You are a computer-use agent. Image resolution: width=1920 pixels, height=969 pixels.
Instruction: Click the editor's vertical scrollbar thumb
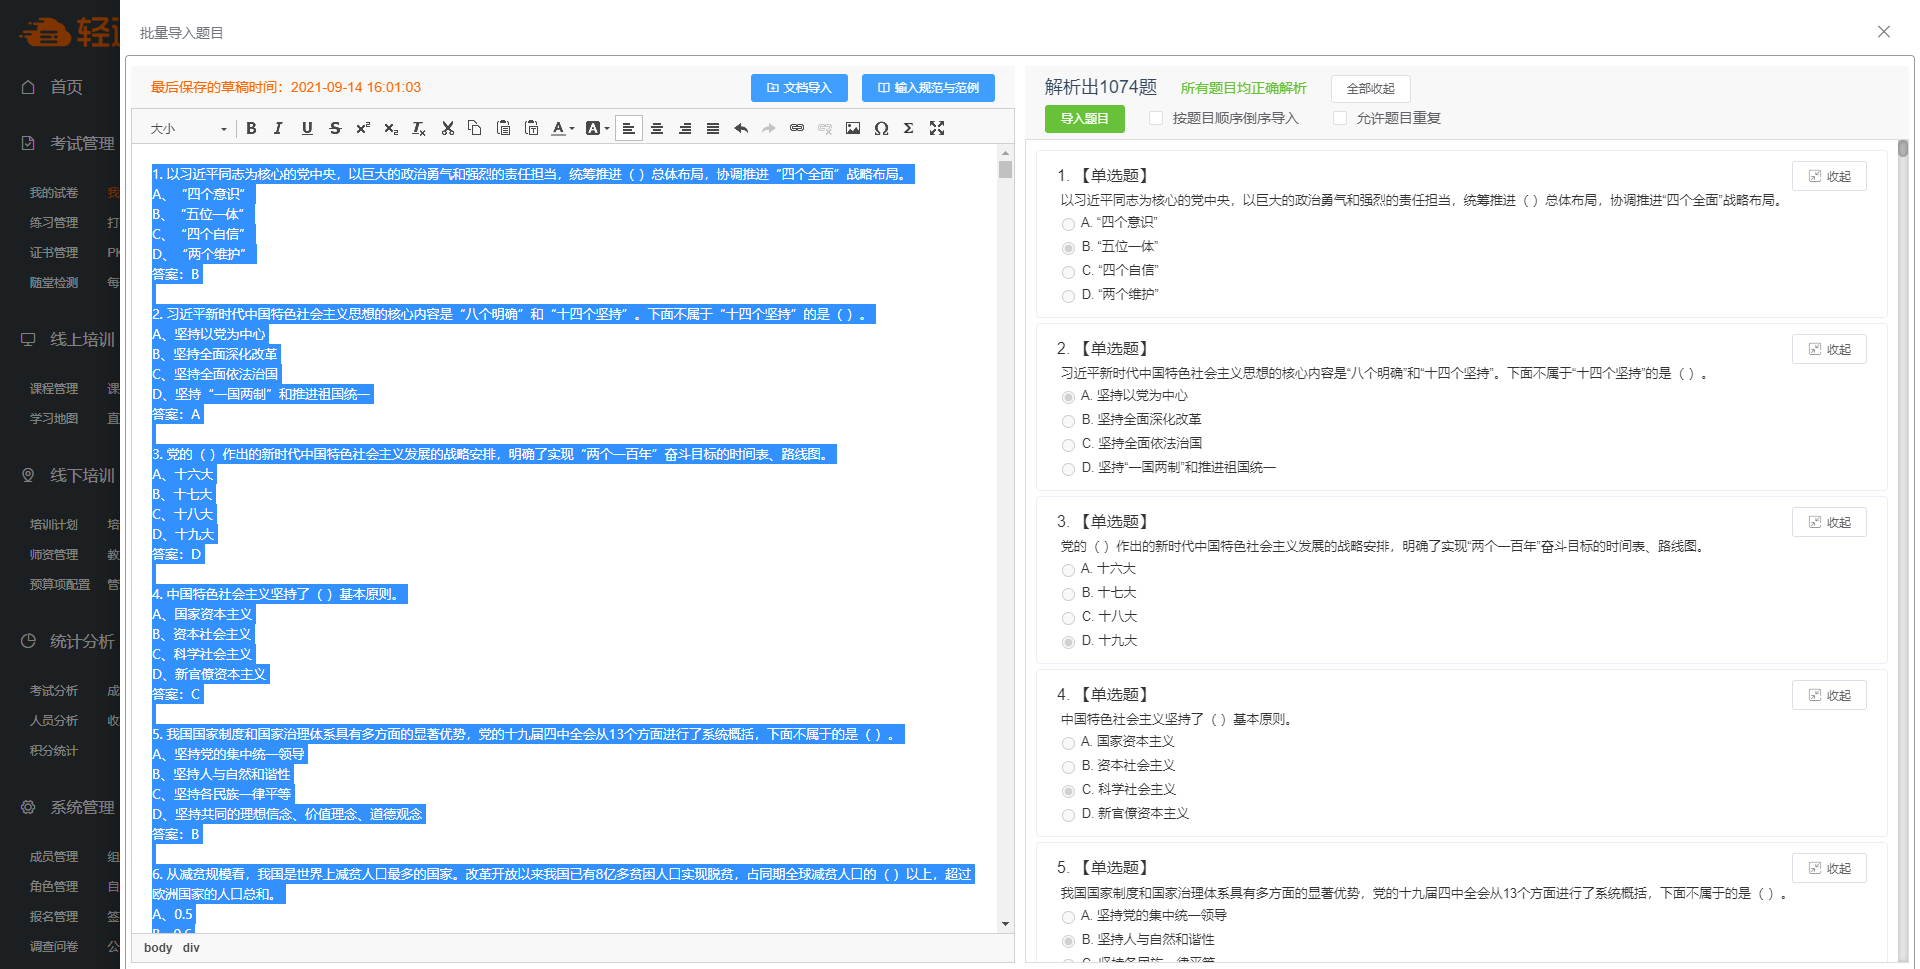pos(1005,169)
